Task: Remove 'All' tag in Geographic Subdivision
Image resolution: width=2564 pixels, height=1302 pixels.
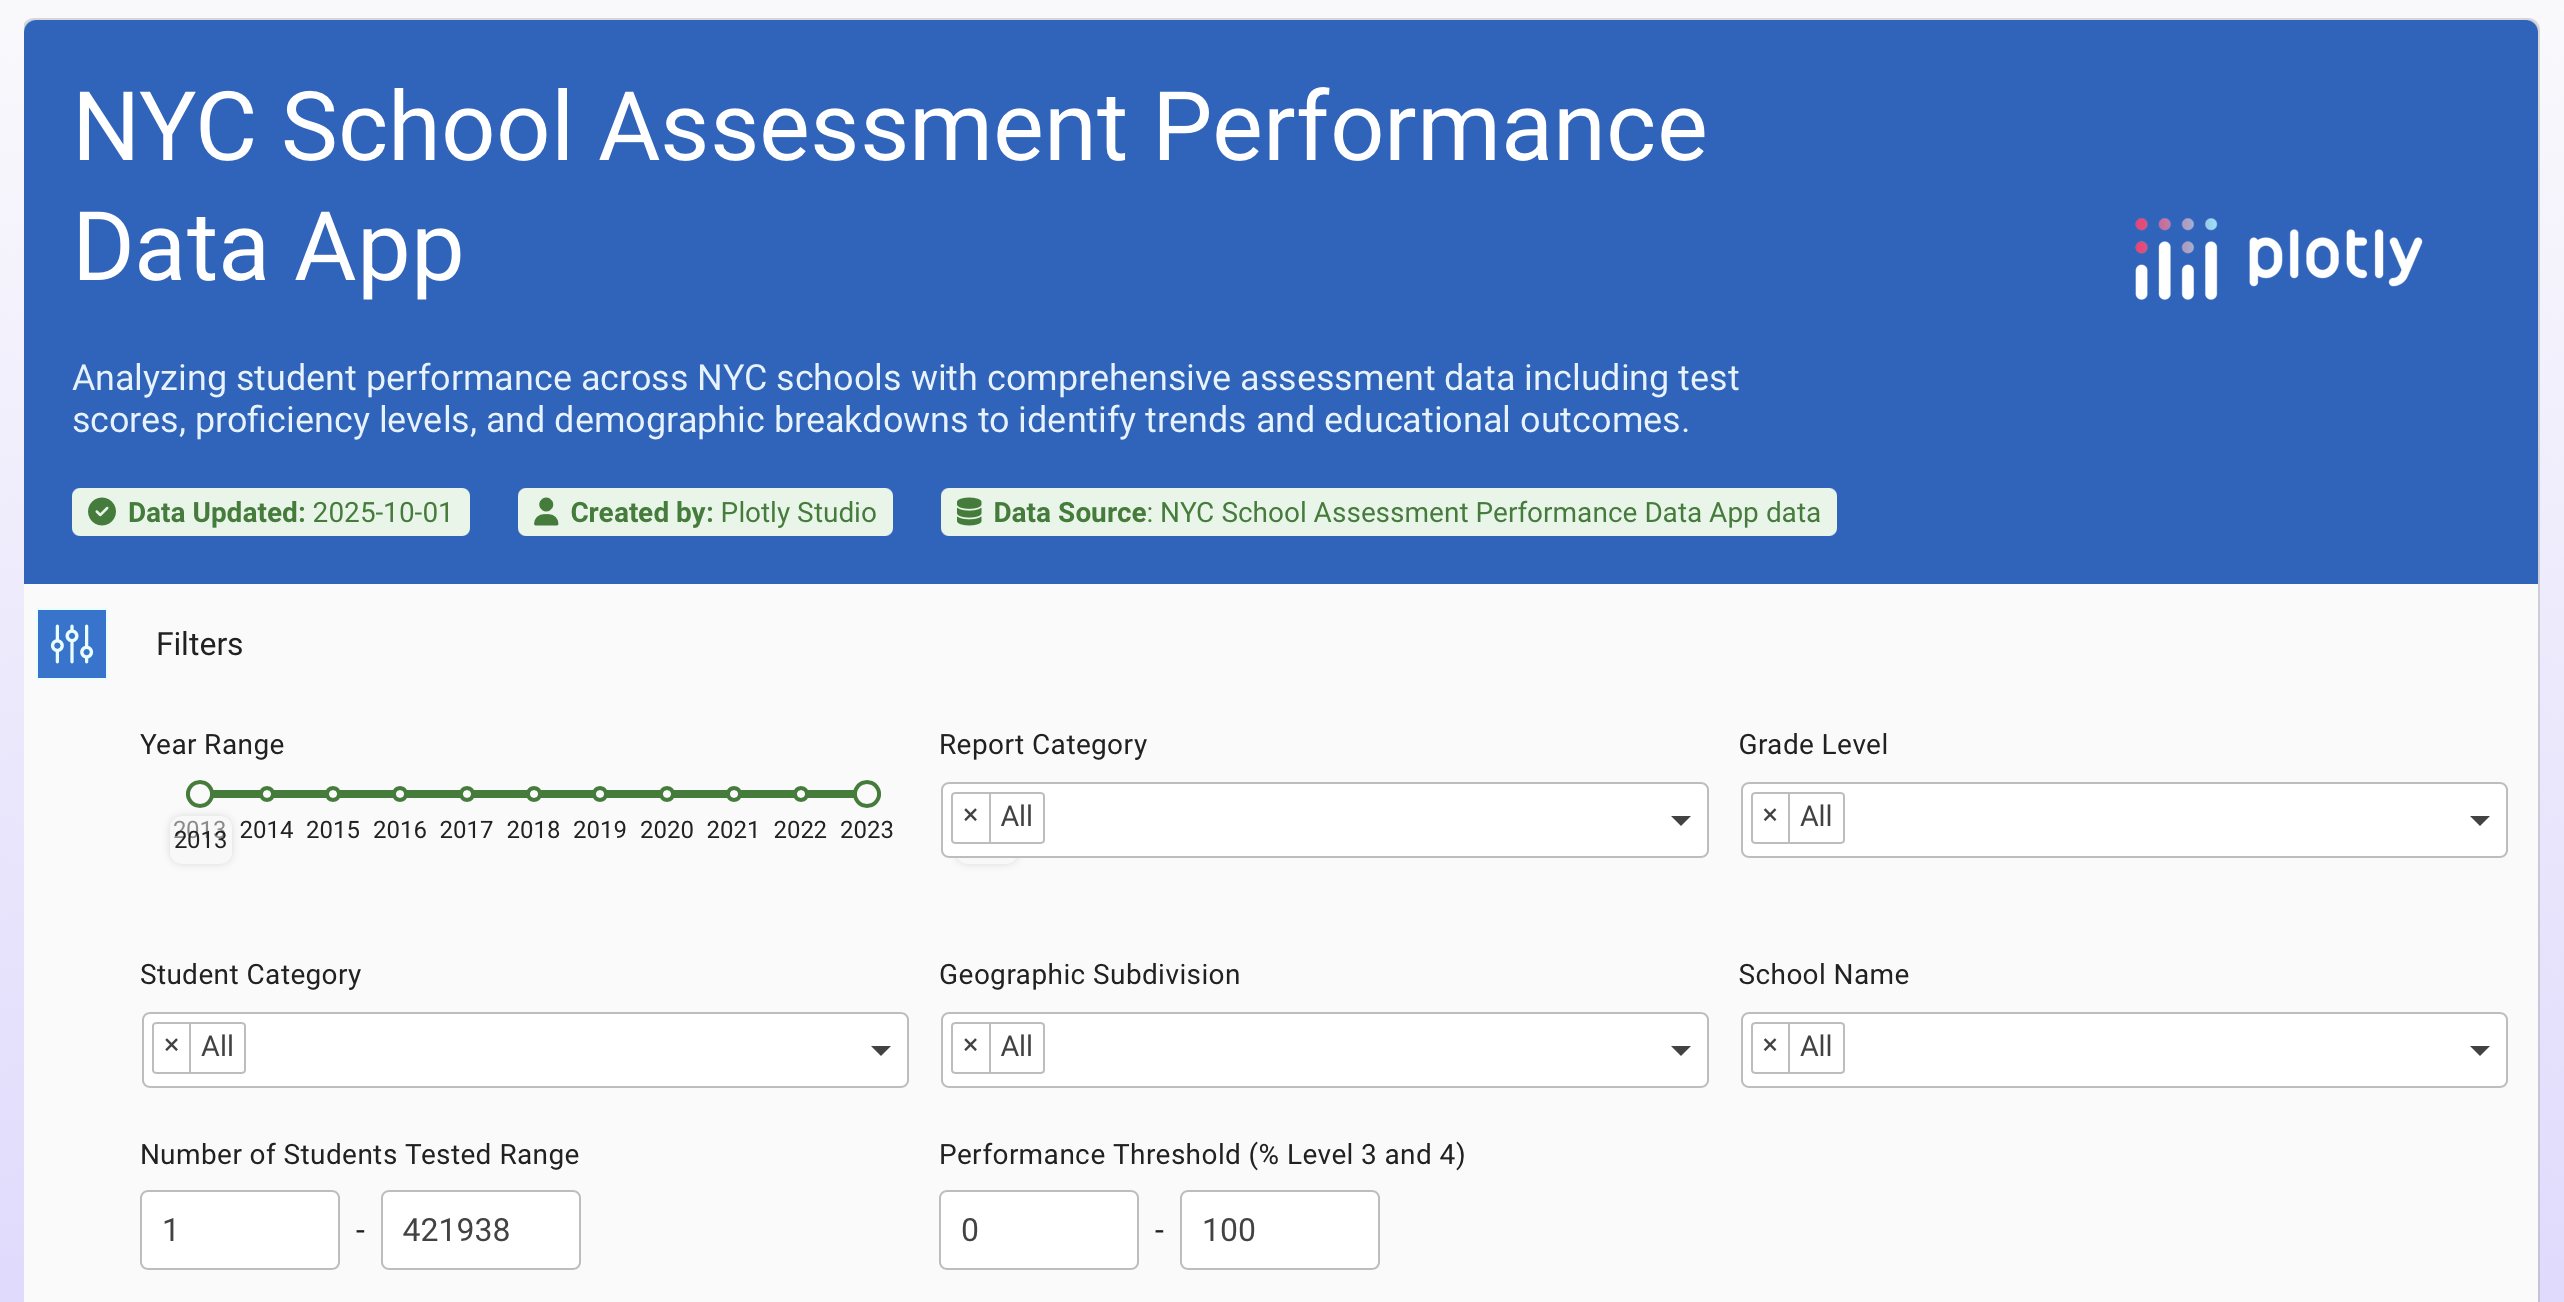Action: coord(970,1046)
